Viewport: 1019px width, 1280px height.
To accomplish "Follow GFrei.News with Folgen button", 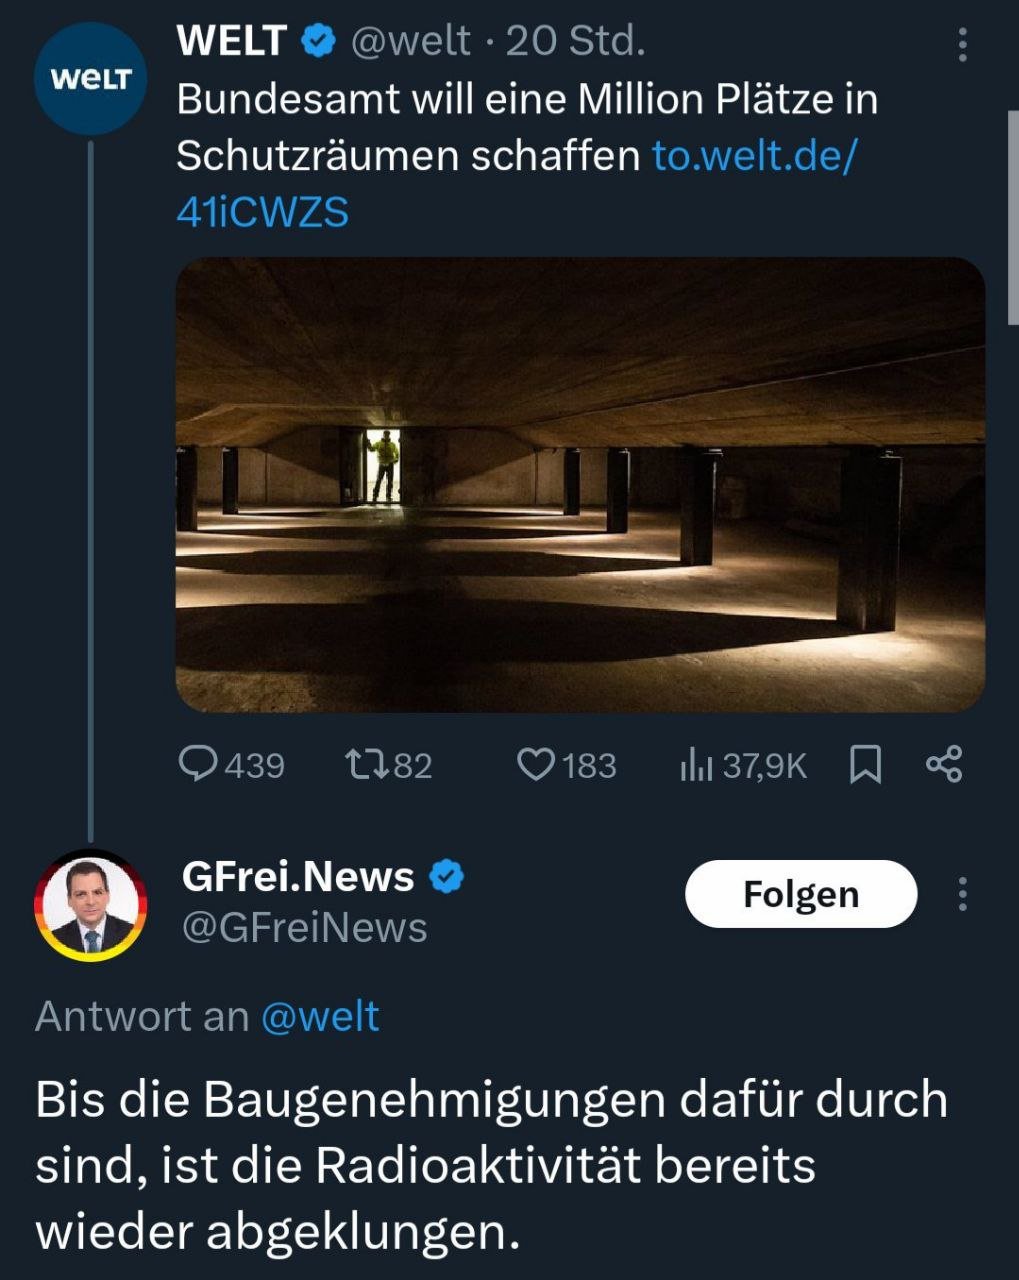I will [800, 894].
